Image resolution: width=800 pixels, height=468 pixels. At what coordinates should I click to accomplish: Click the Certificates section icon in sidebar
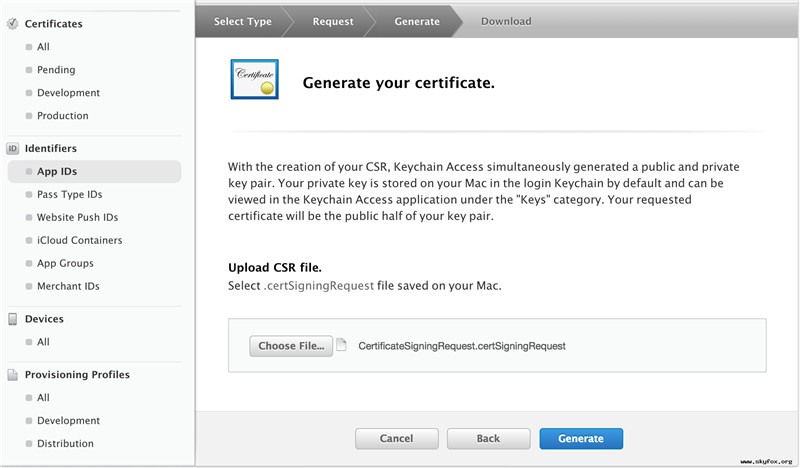pos(13,23)
